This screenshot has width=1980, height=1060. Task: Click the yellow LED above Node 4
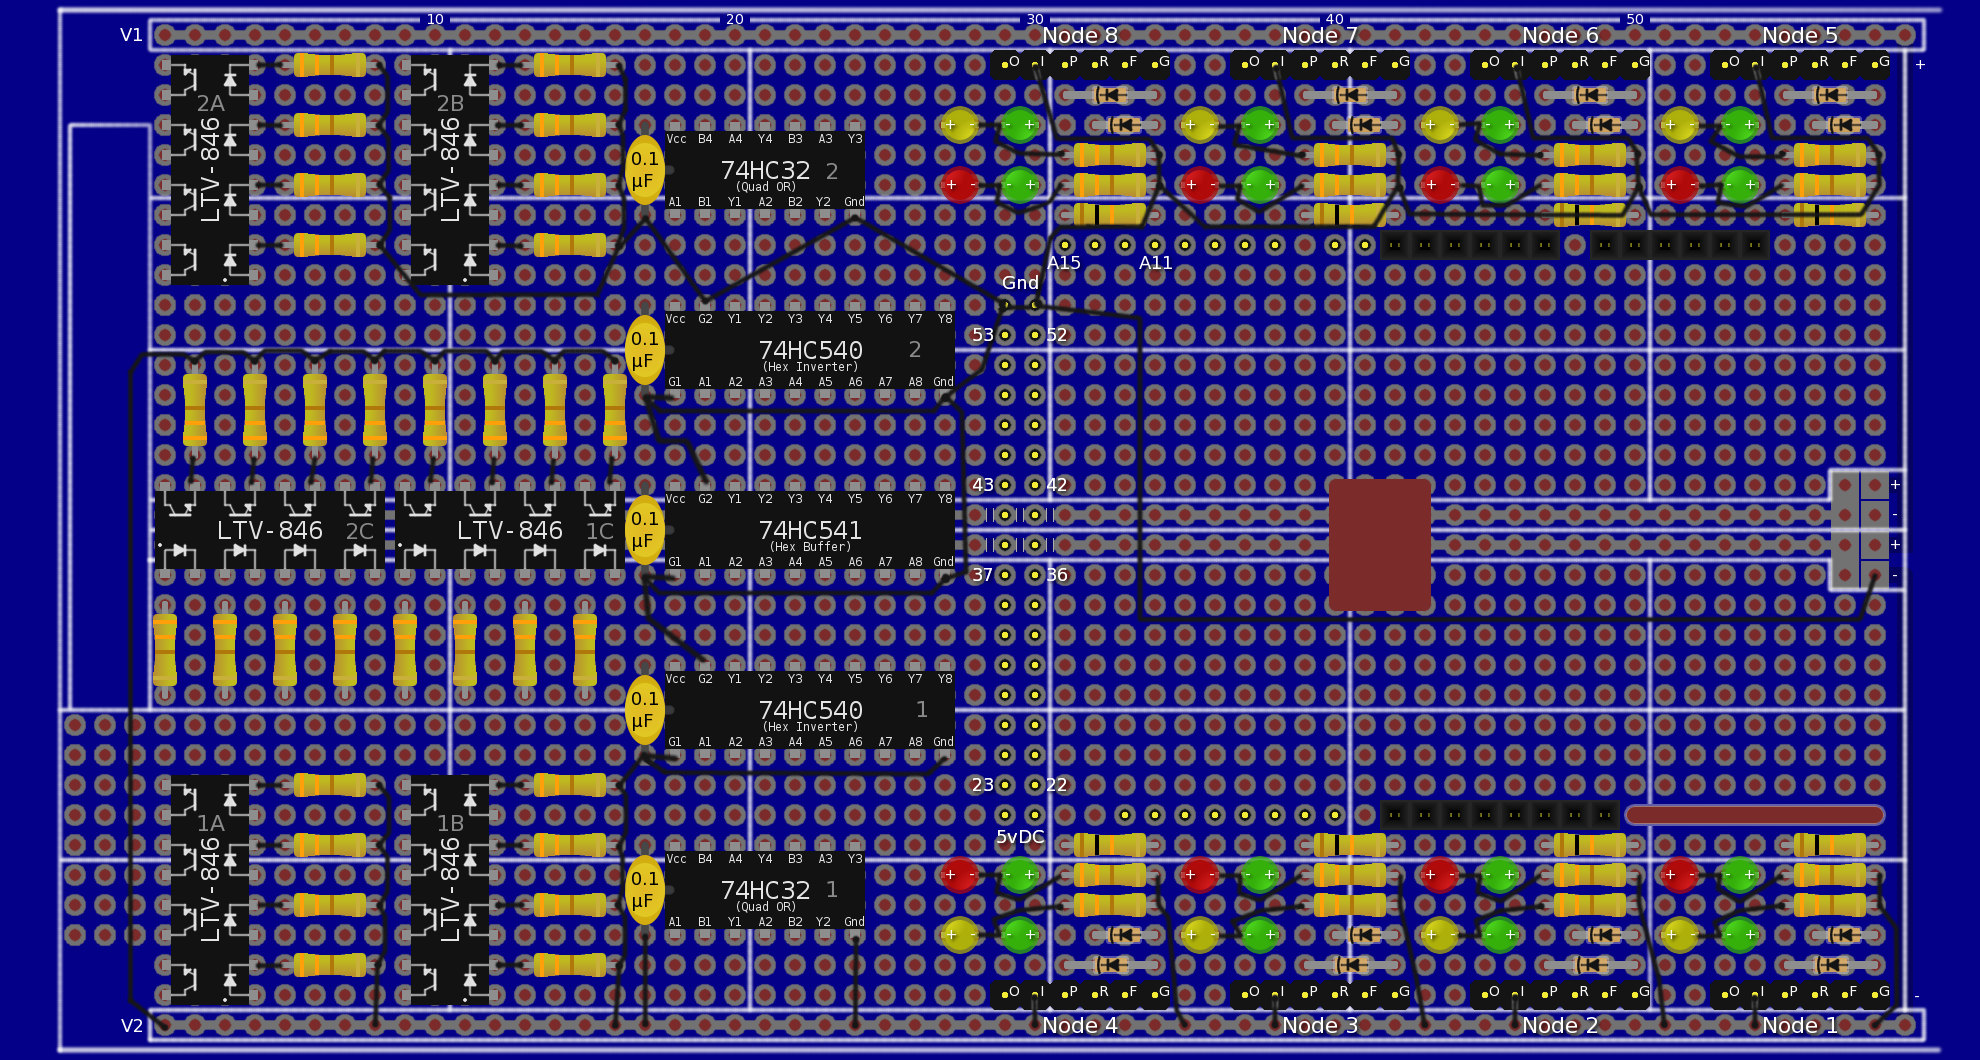coord(959,935)
